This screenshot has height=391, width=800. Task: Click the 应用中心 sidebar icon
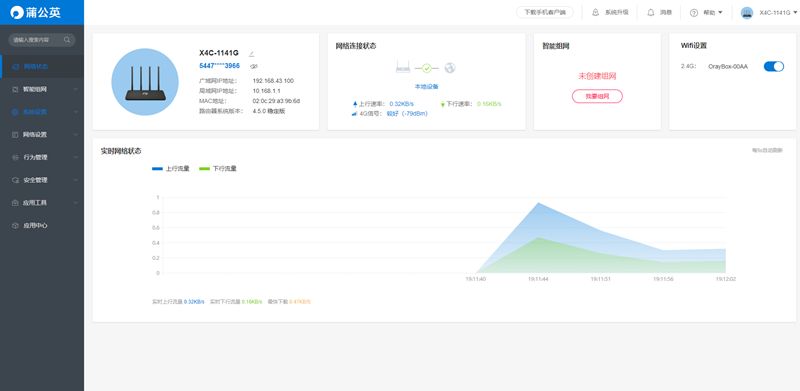[15, 225]
